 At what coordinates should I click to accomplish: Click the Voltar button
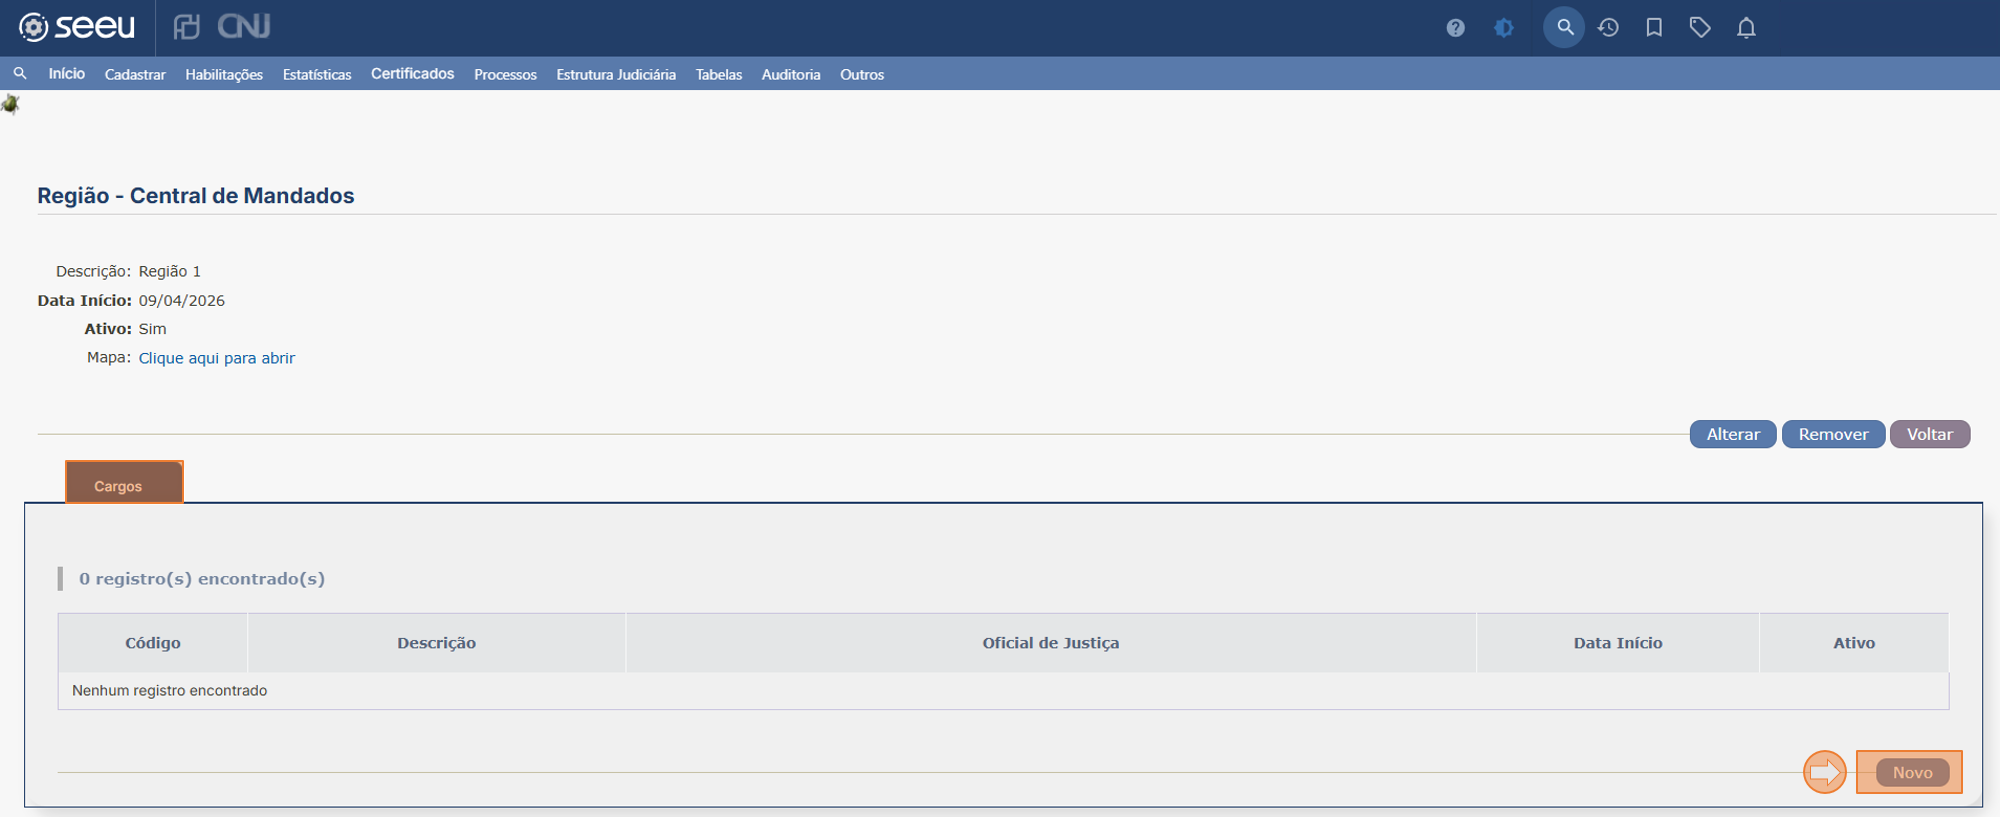pos(1929,434)
